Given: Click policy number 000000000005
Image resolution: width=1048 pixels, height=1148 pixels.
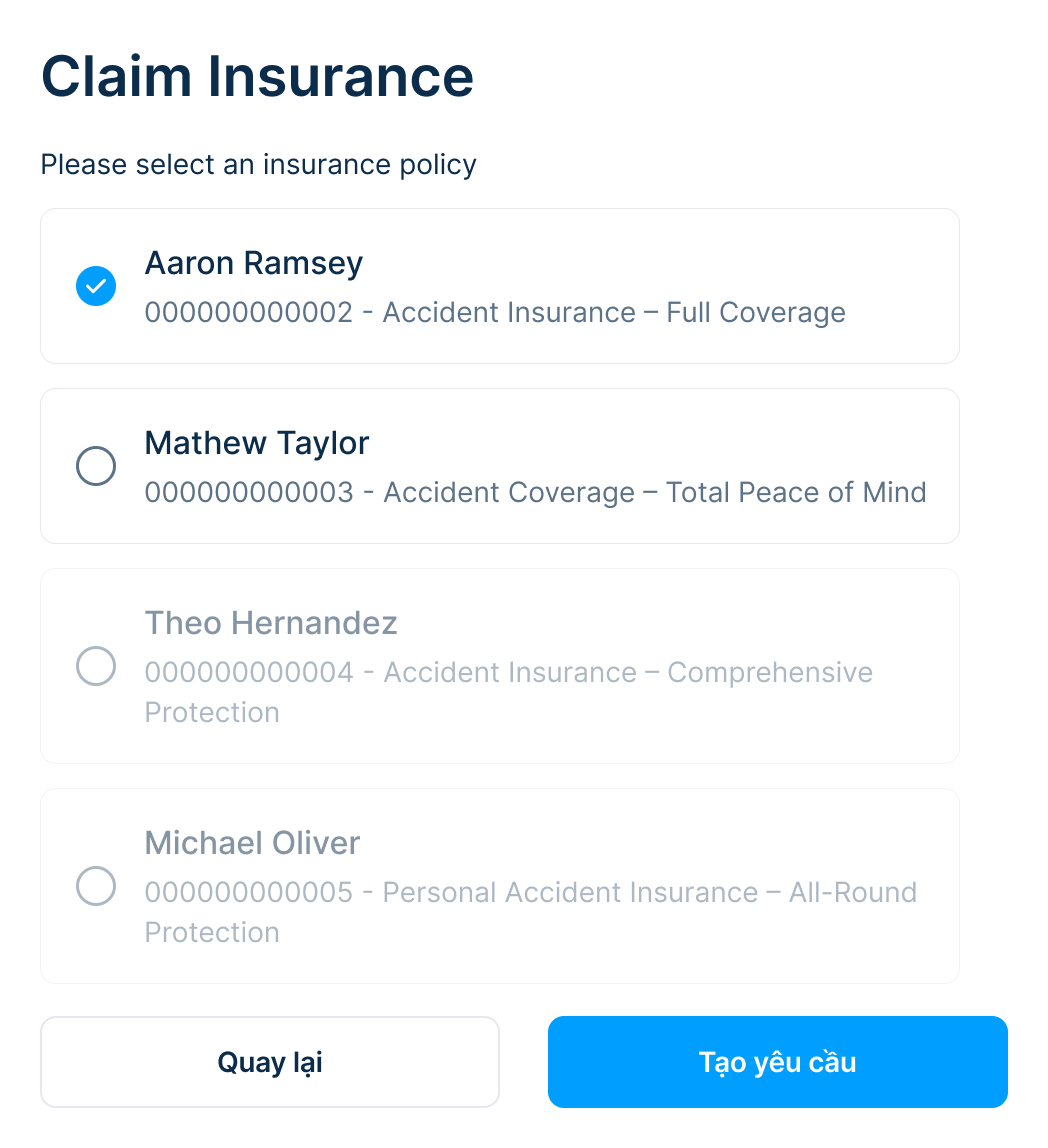Looking at the screenshot, I should pos(249,893).
